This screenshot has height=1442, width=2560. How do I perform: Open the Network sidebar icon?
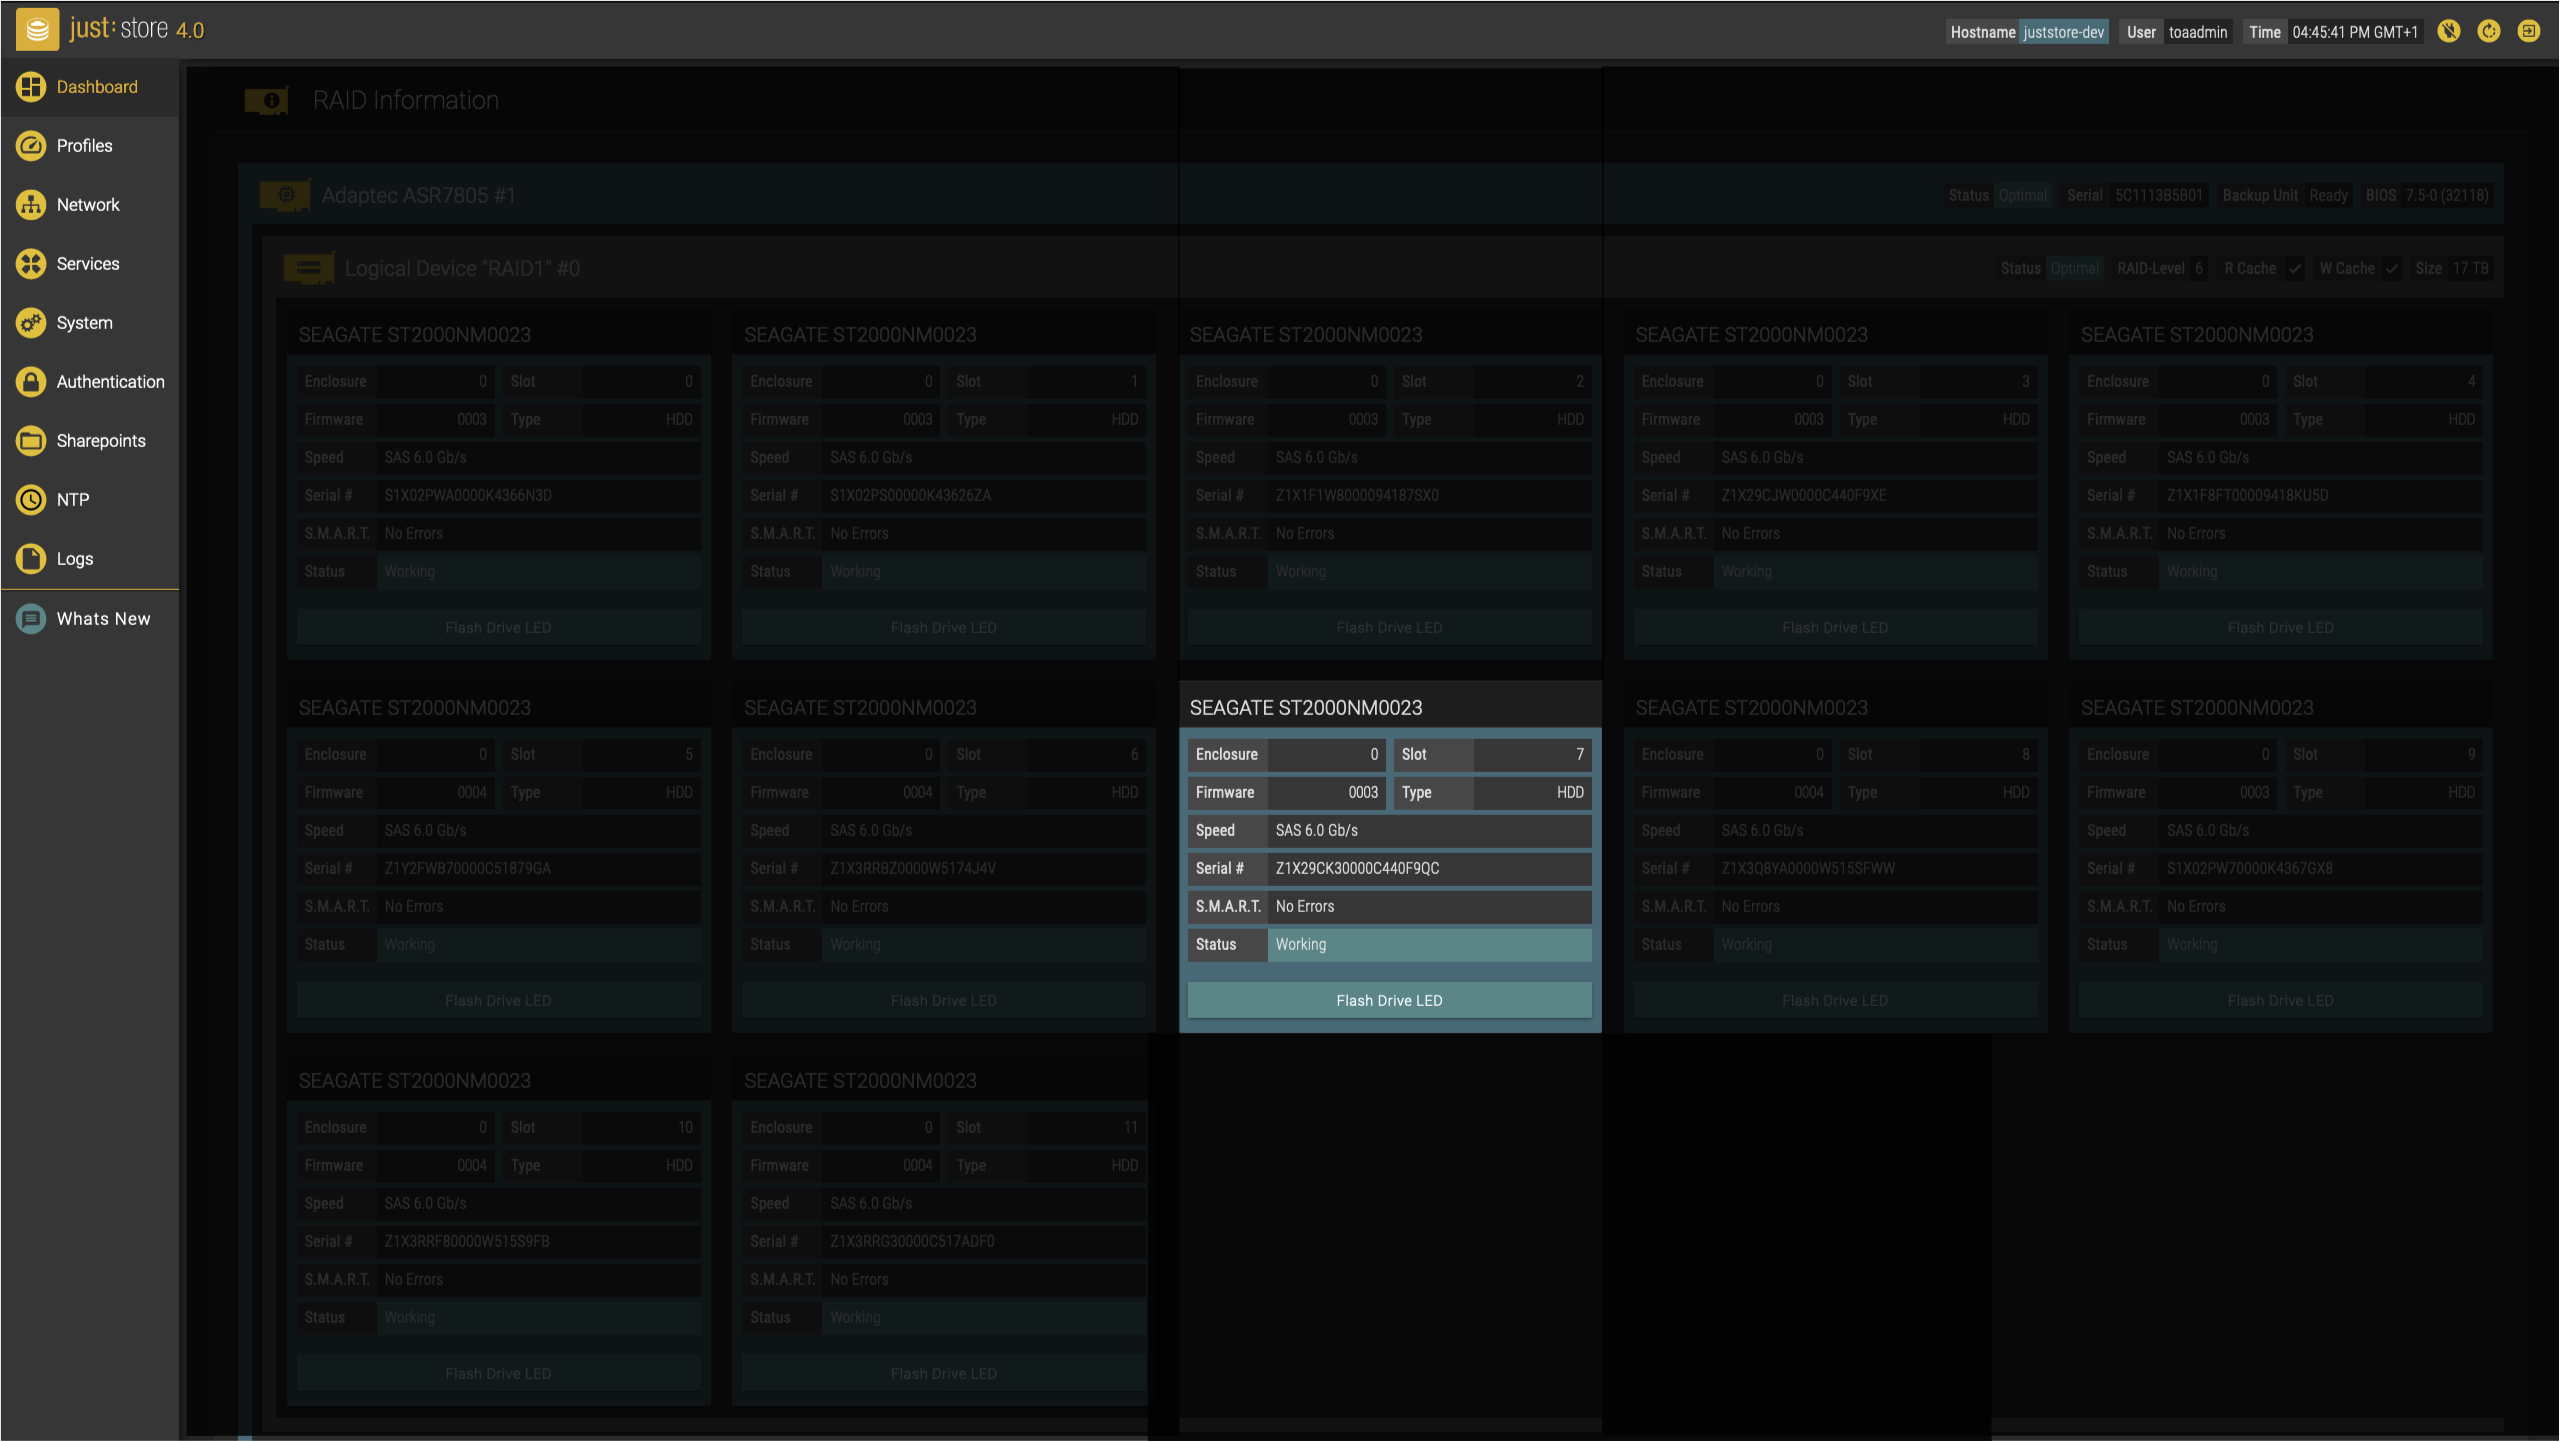pos(31,205)
